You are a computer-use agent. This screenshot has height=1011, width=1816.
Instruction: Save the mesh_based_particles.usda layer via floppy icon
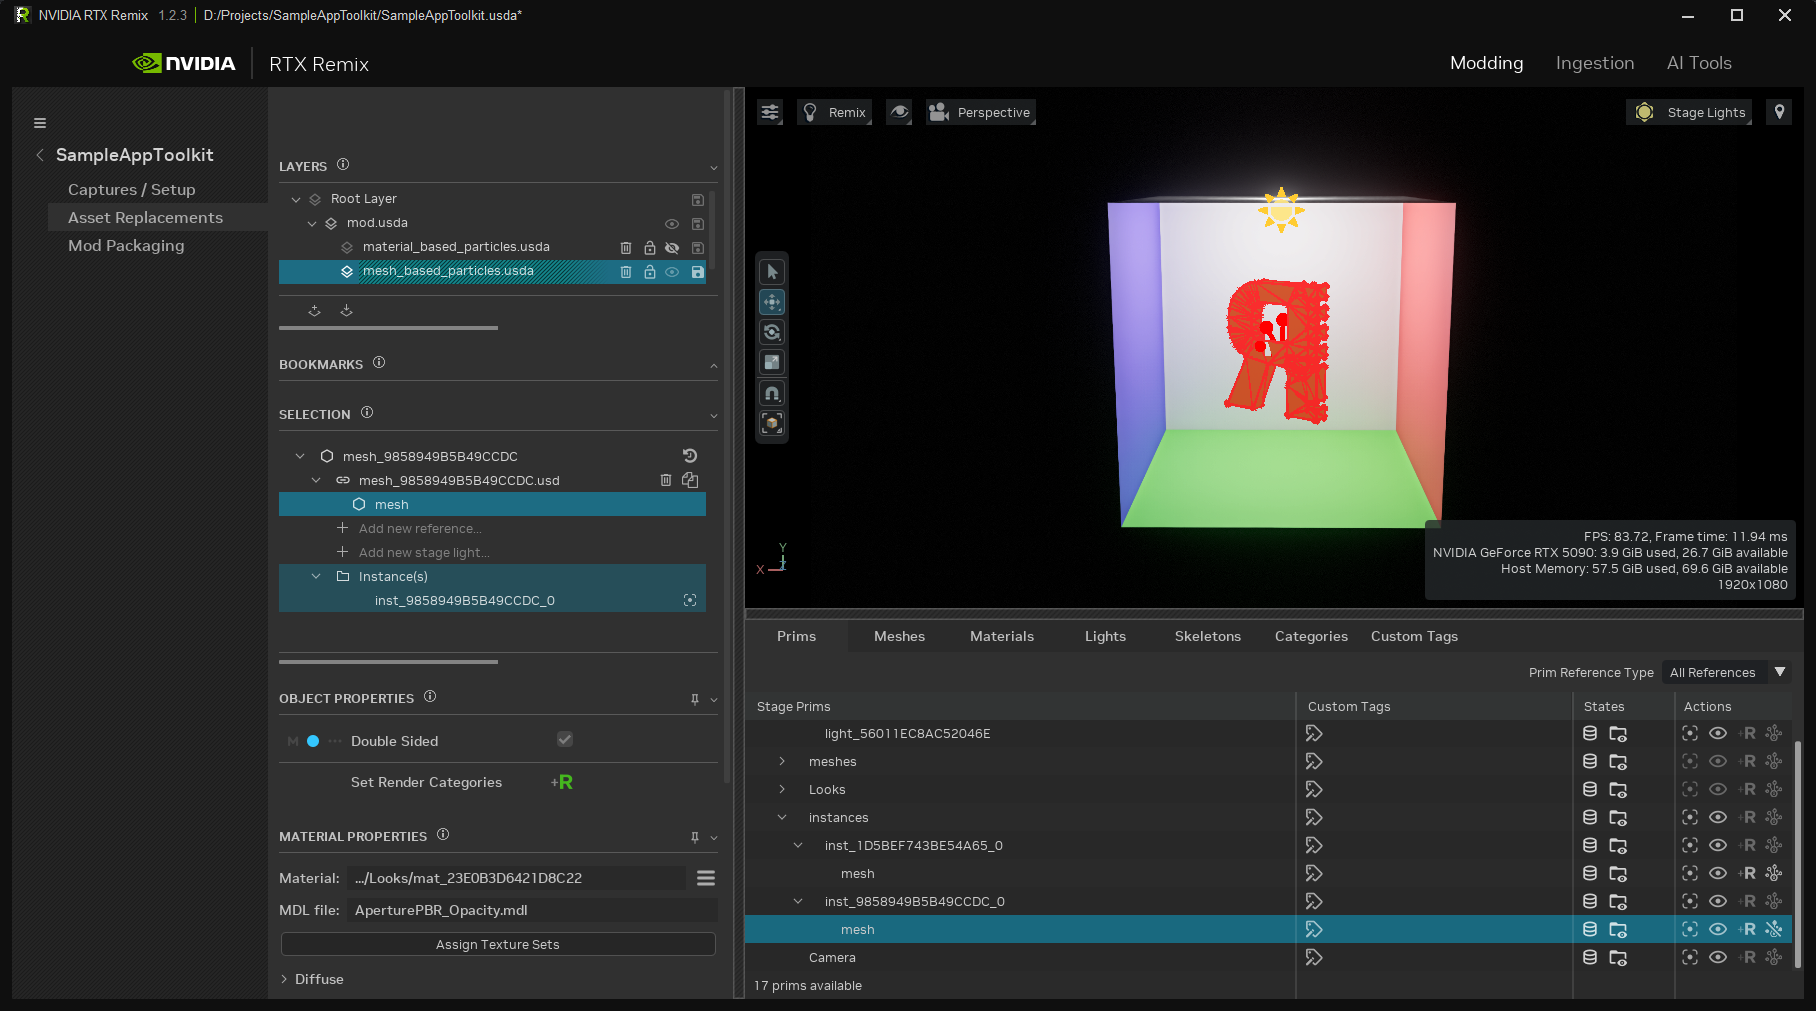[x=698, y=272]
